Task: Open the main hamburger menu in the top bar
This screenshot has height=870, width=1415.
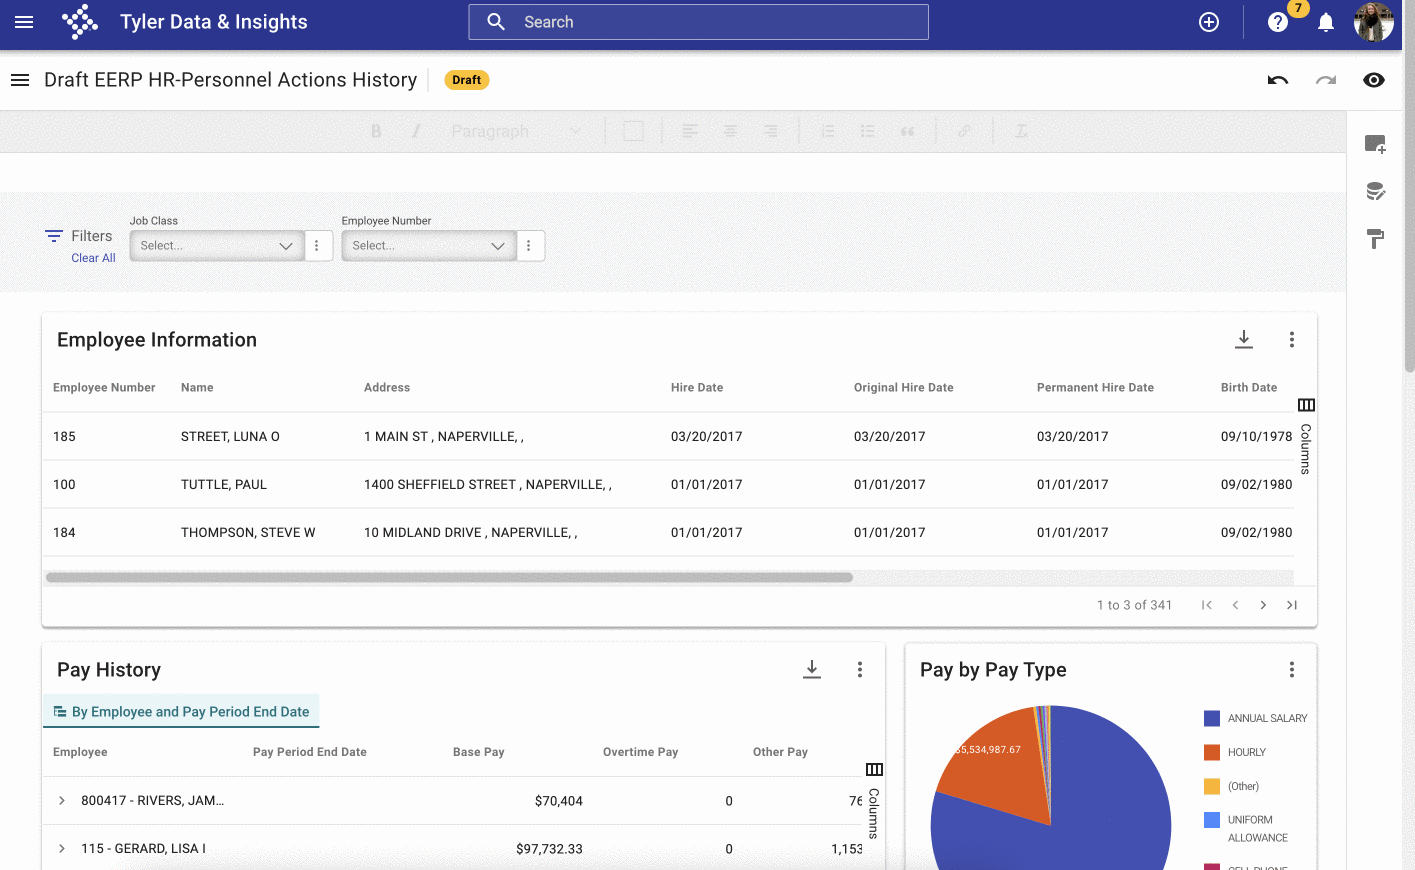Action: (x=24, y=22)
